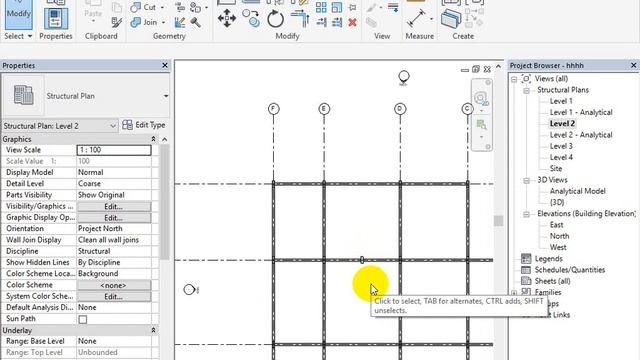Open the {3D} view
This screenshot has height=360, width=640.
557,202
